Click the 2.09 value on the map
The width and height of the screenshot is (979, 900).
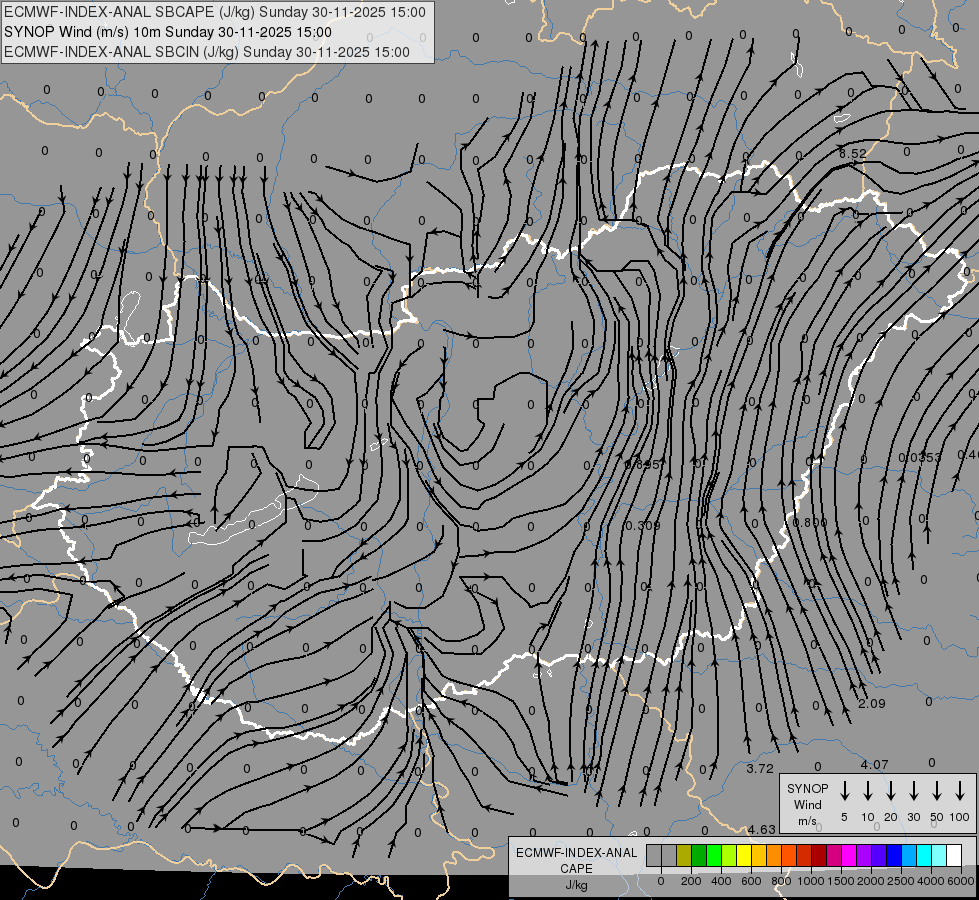point(872,704)
